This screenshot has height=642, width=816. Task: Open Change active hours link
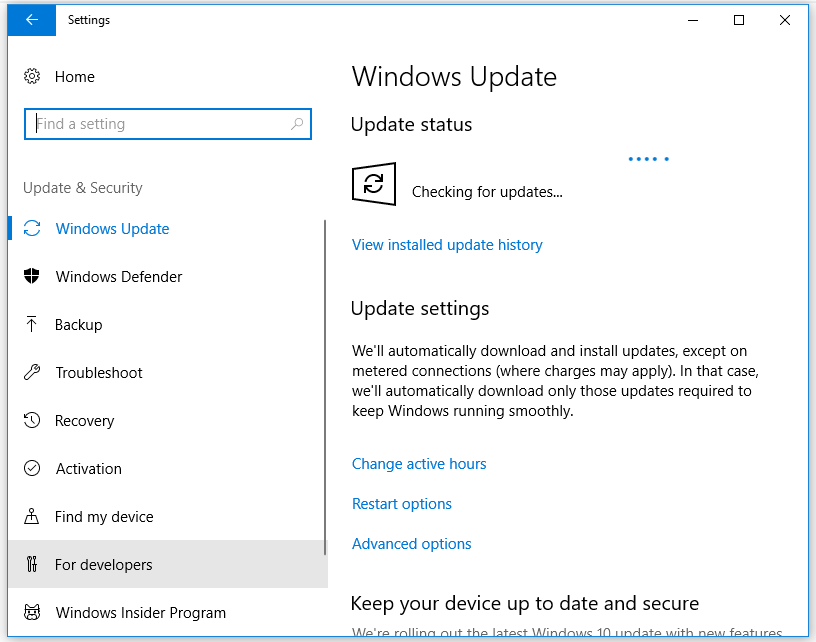(x=419, y=464)
